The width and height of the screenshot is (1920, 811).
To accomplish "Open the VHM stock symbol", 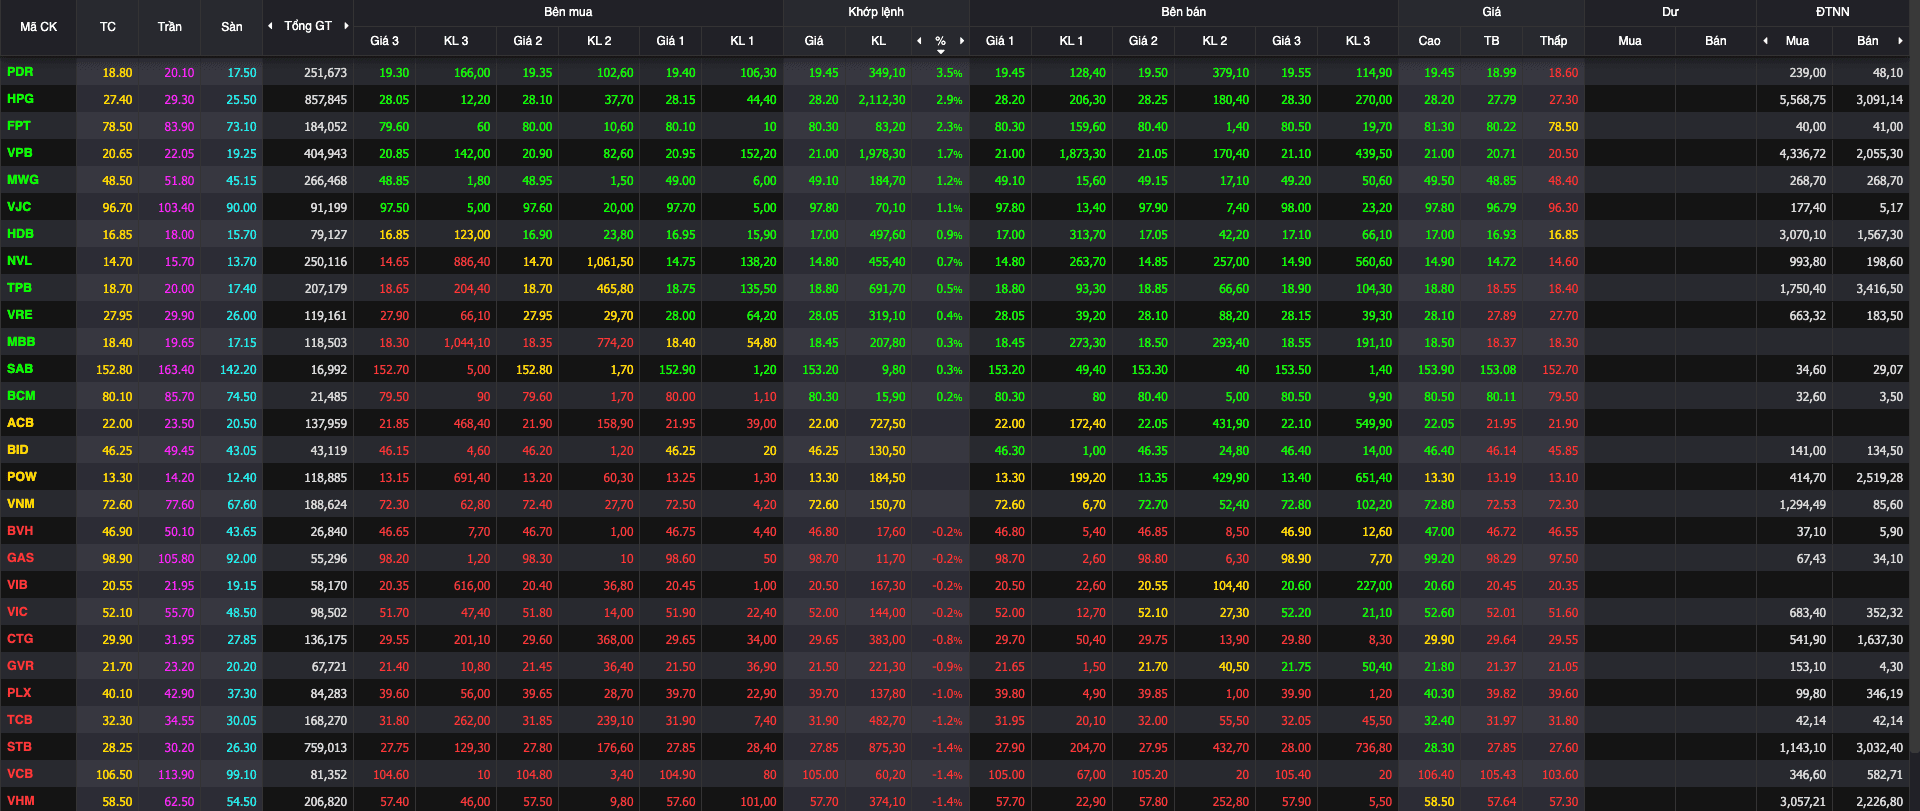I will [x=21, y=801].
